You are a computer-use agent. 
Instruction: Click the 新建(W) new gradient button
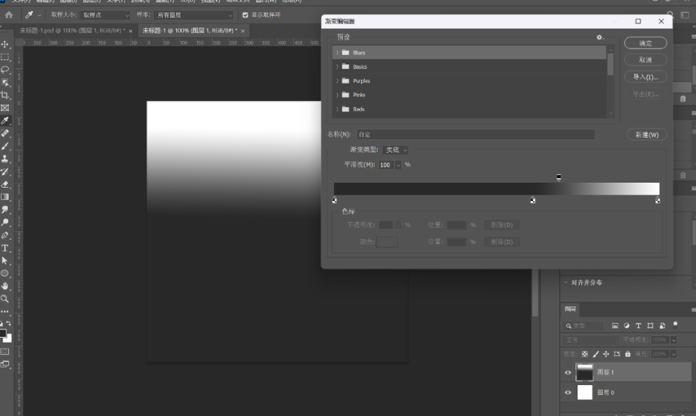[x=646, y=134]
